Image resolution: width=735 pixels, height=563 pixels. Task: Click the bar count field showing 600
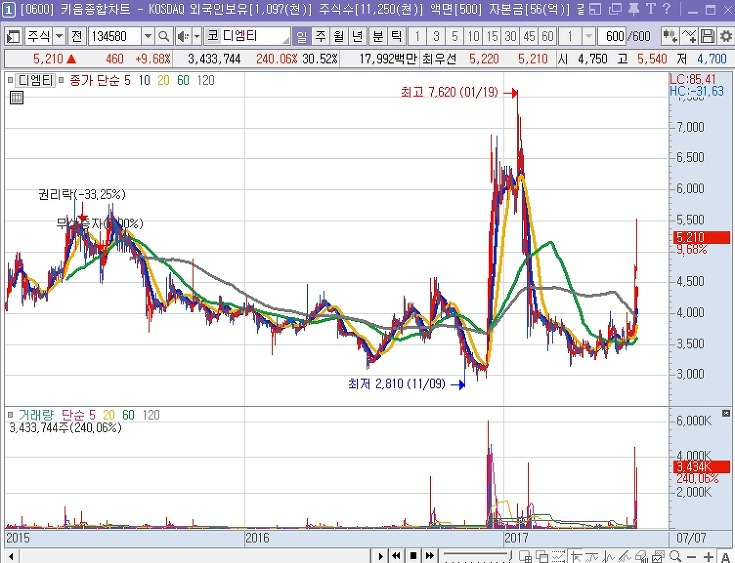coord(612,36)
